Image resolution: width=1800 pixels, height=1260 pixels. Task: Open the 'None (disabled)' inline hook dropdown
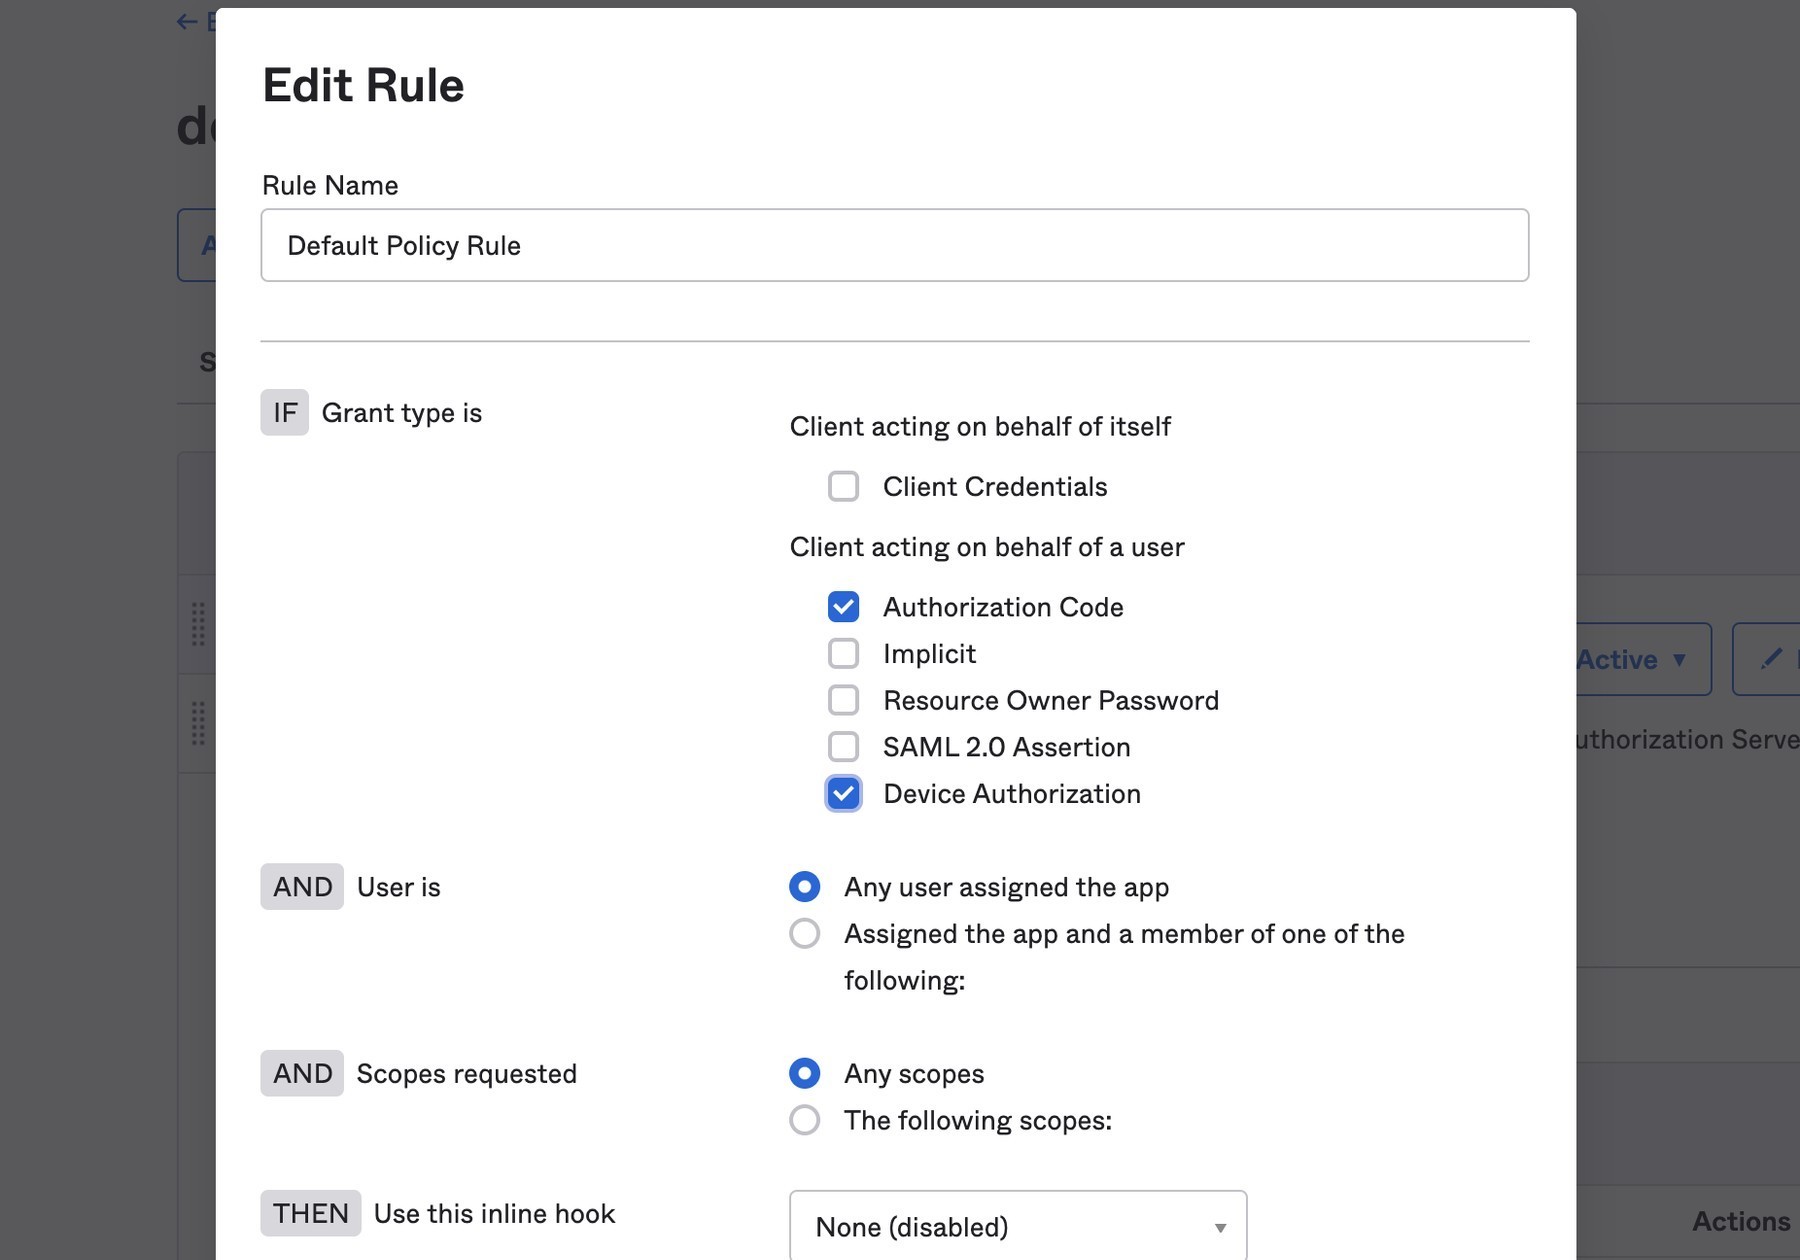(1016, 1227)
